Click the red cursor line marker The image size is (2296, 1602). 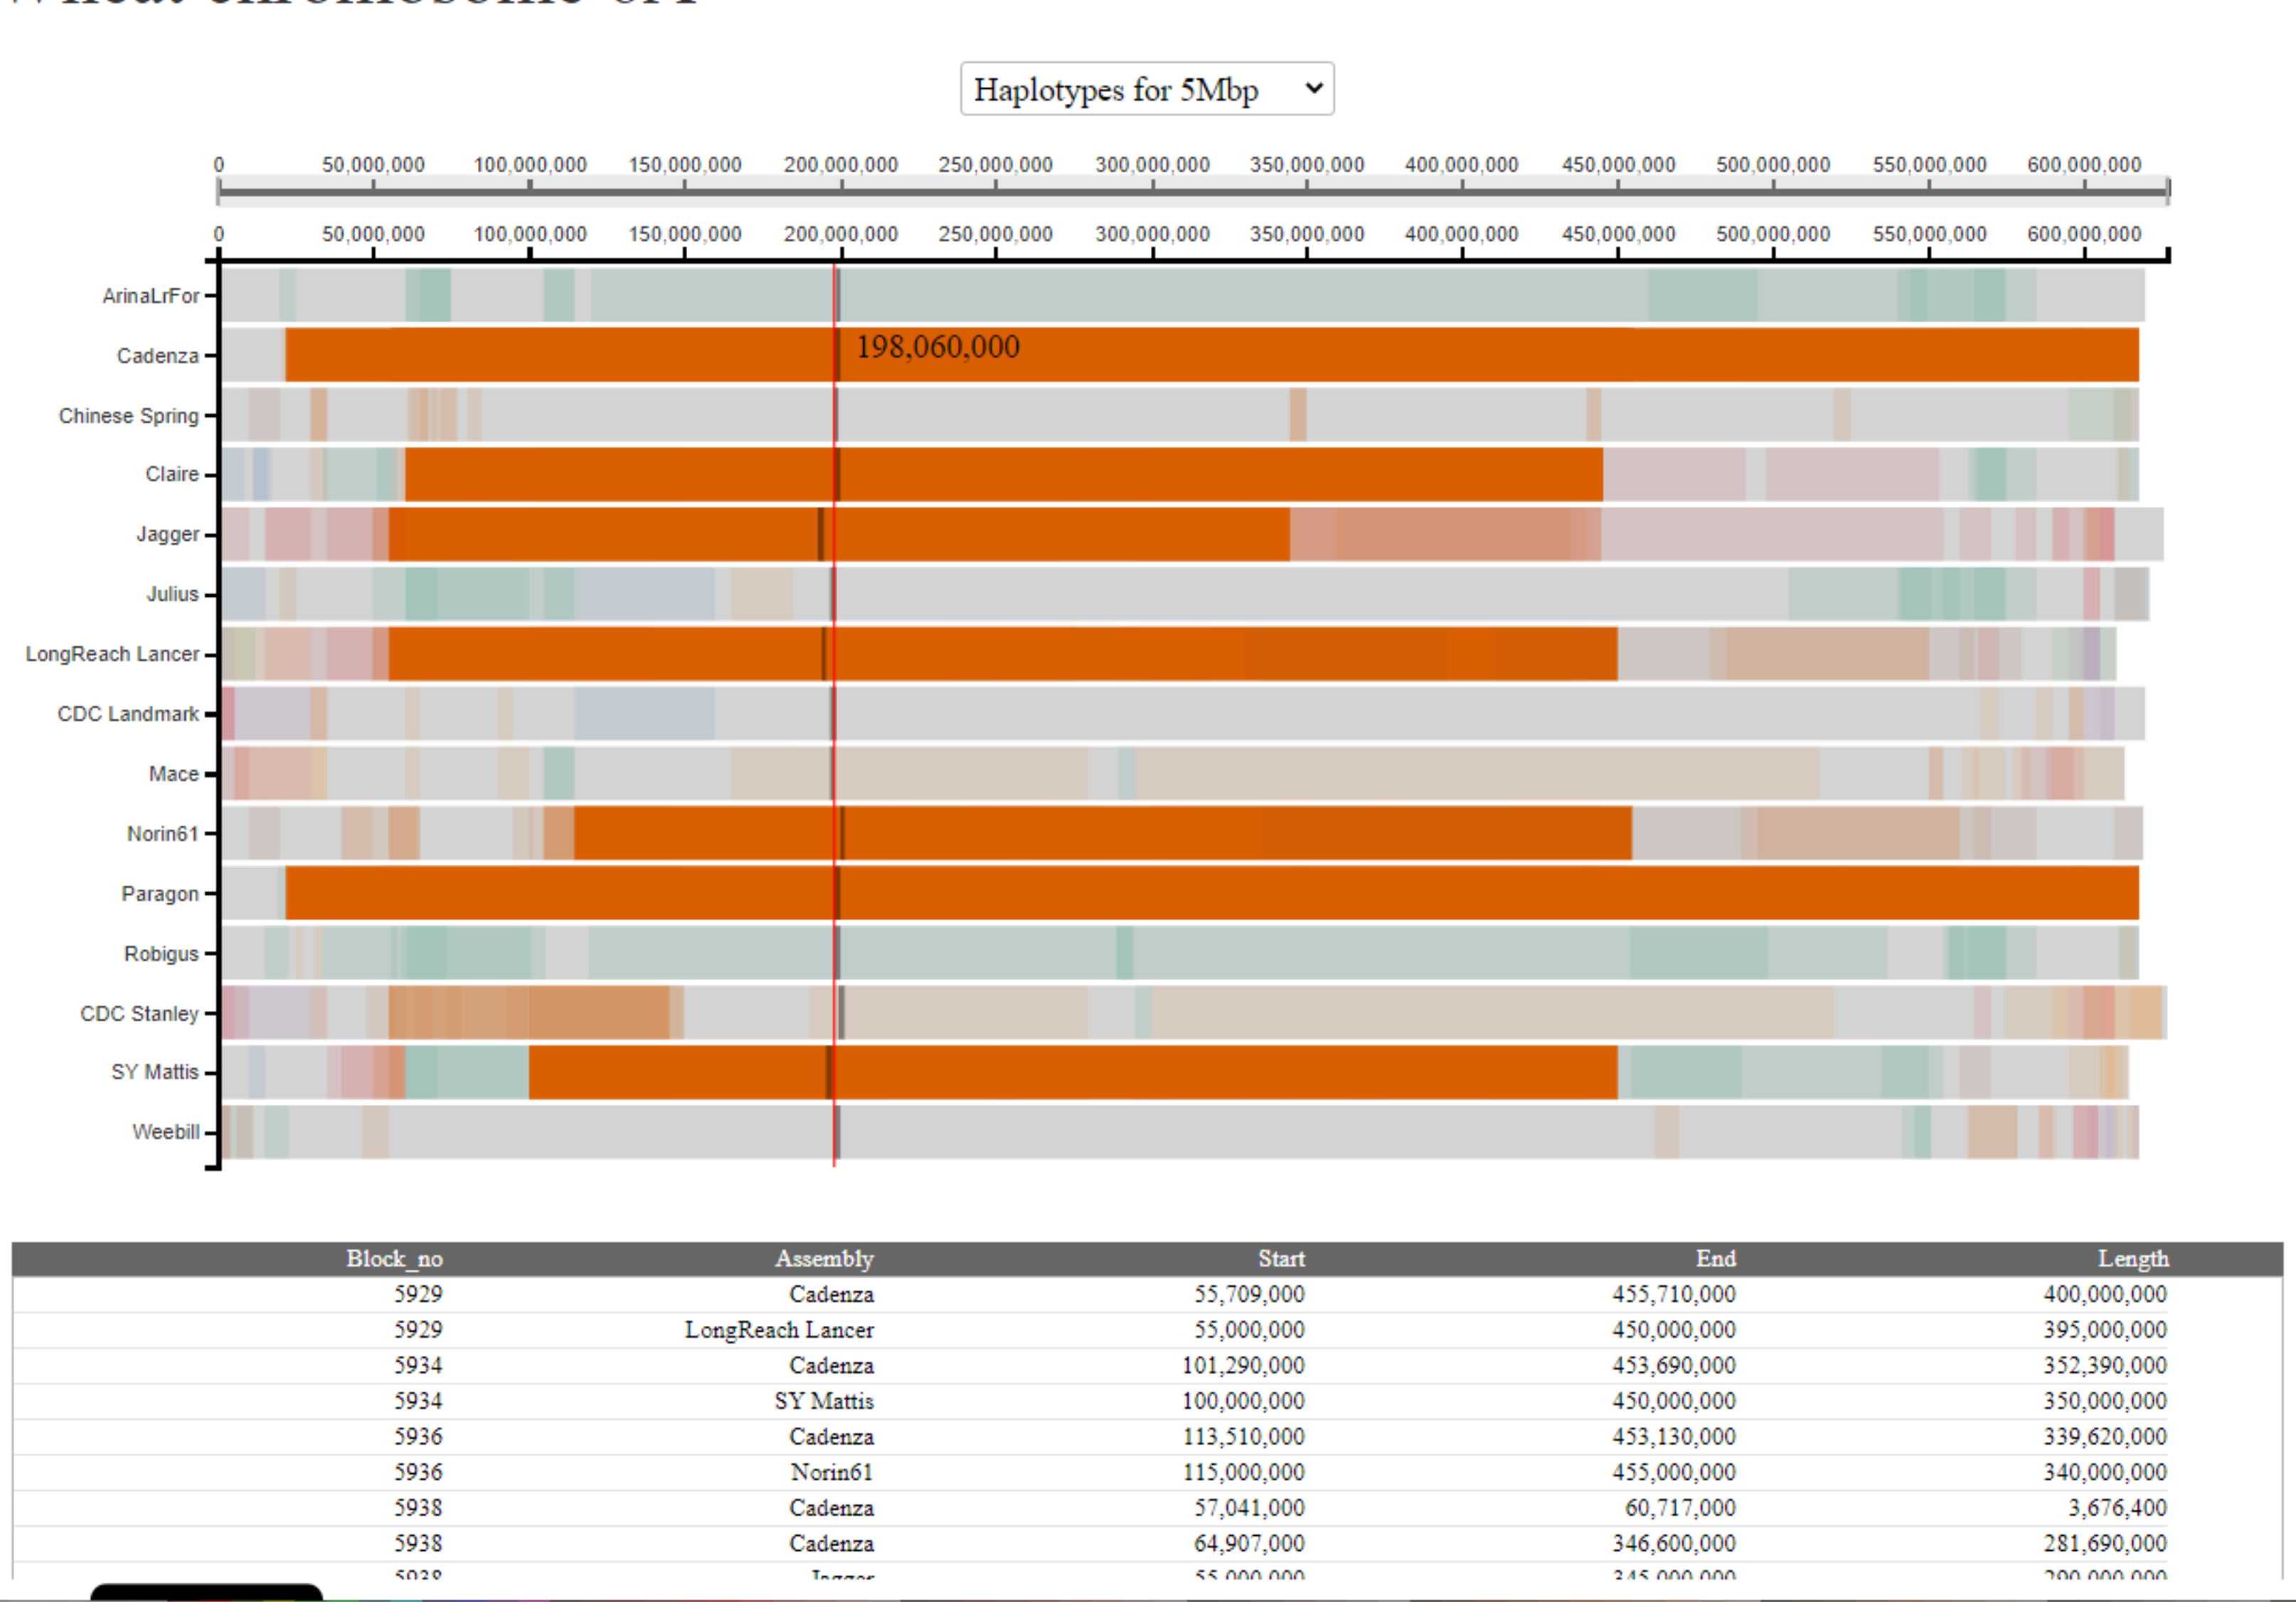834,714
